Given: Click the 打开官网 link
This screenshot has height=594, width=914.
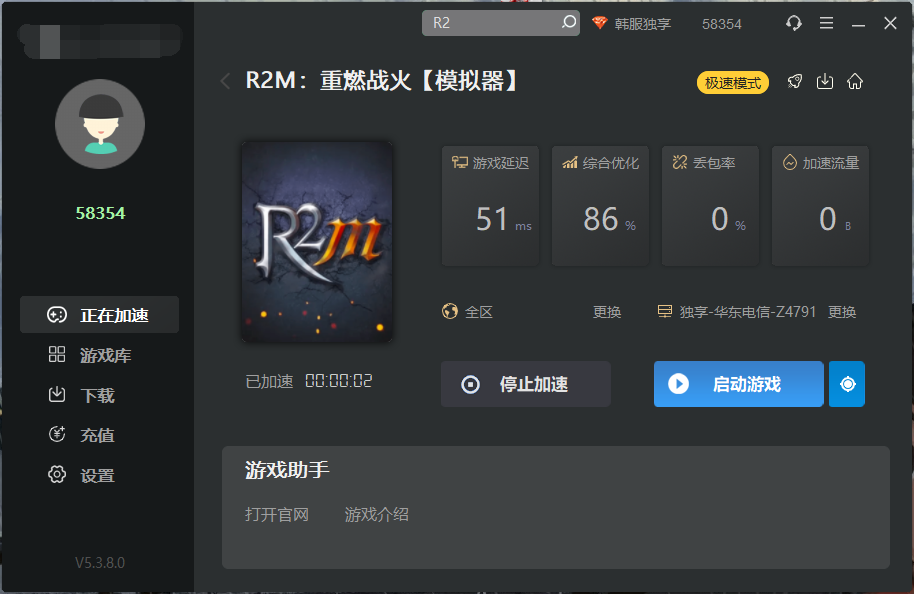Looking at the screenshot, I should tap(277, 515).
